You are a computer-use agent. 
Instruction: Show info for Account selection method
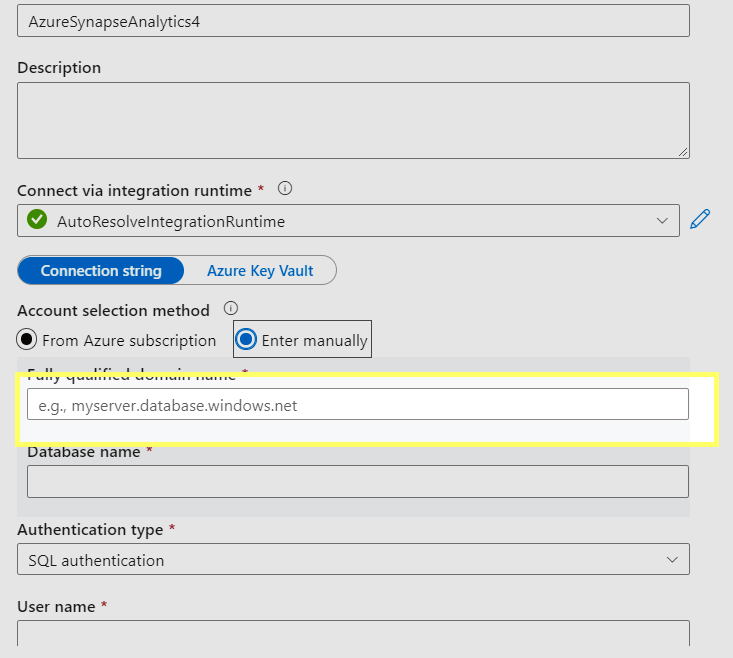tap(230, 308)
